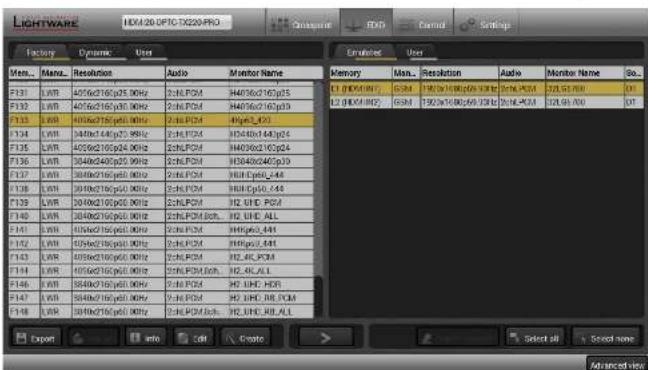
Task: Click the Export button with disk icon
Action: 36,339
